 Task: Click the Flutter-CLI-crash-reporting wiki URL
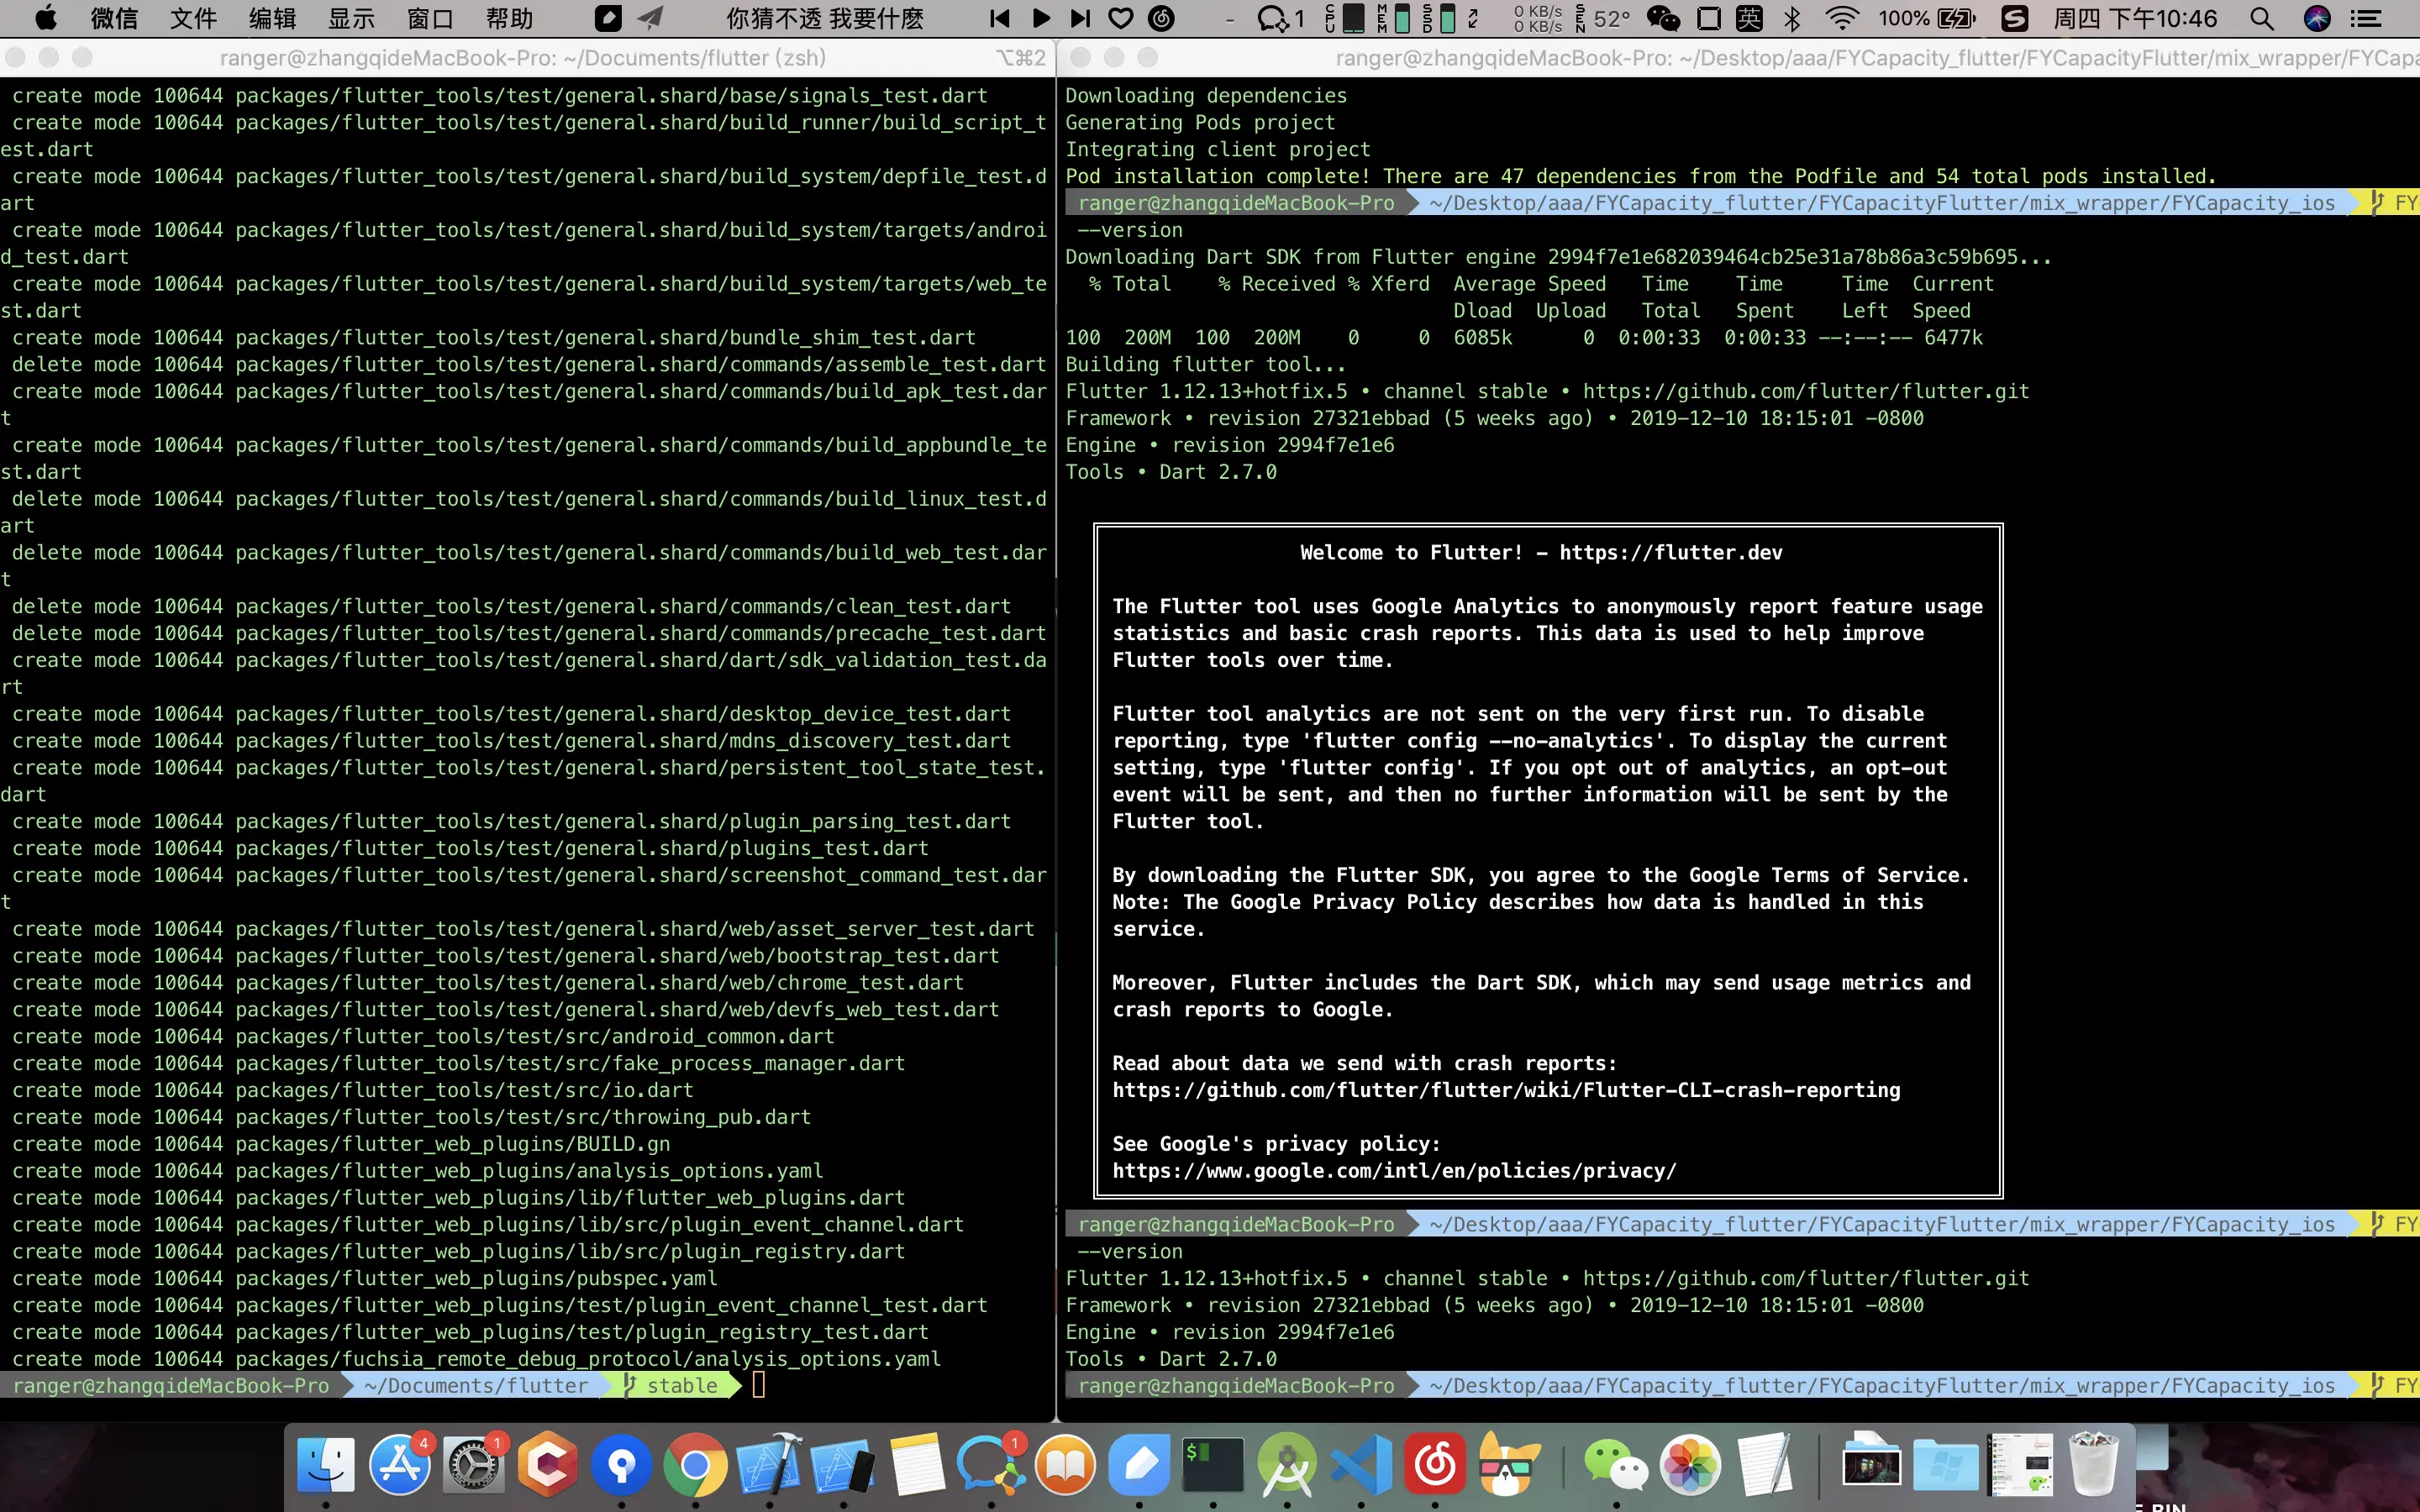click(x=1506, y=1090)
